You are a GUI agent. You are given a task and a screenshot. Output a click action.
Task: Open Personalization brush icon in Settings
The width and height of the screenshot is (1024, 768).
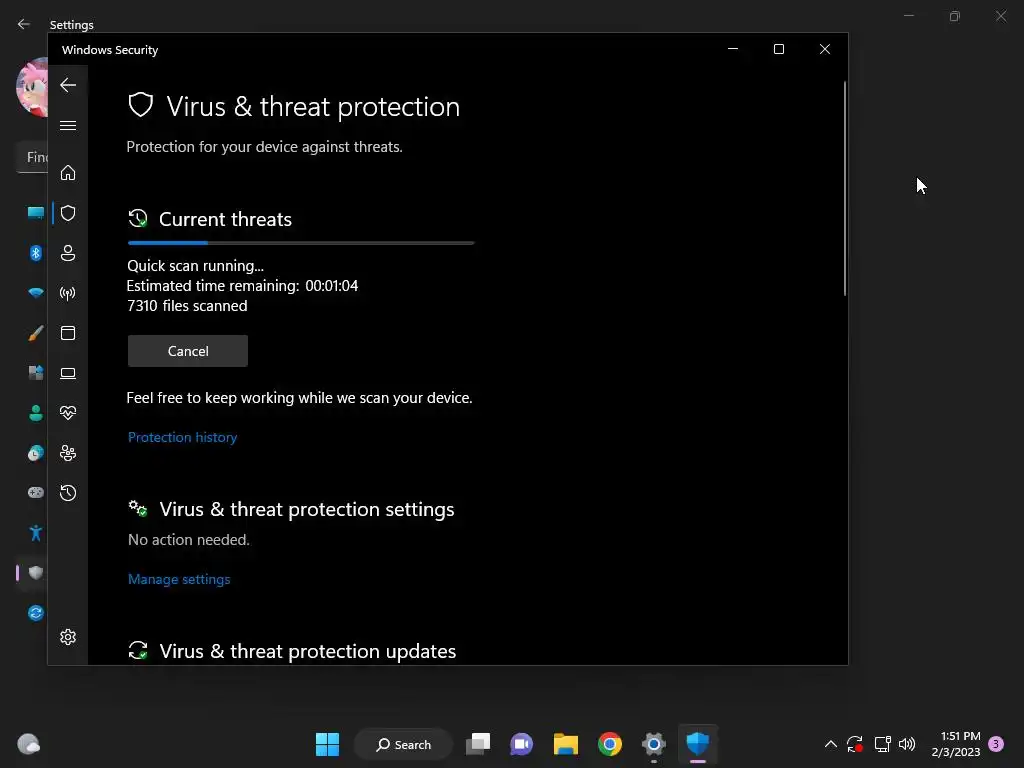(x=36, y=333)
